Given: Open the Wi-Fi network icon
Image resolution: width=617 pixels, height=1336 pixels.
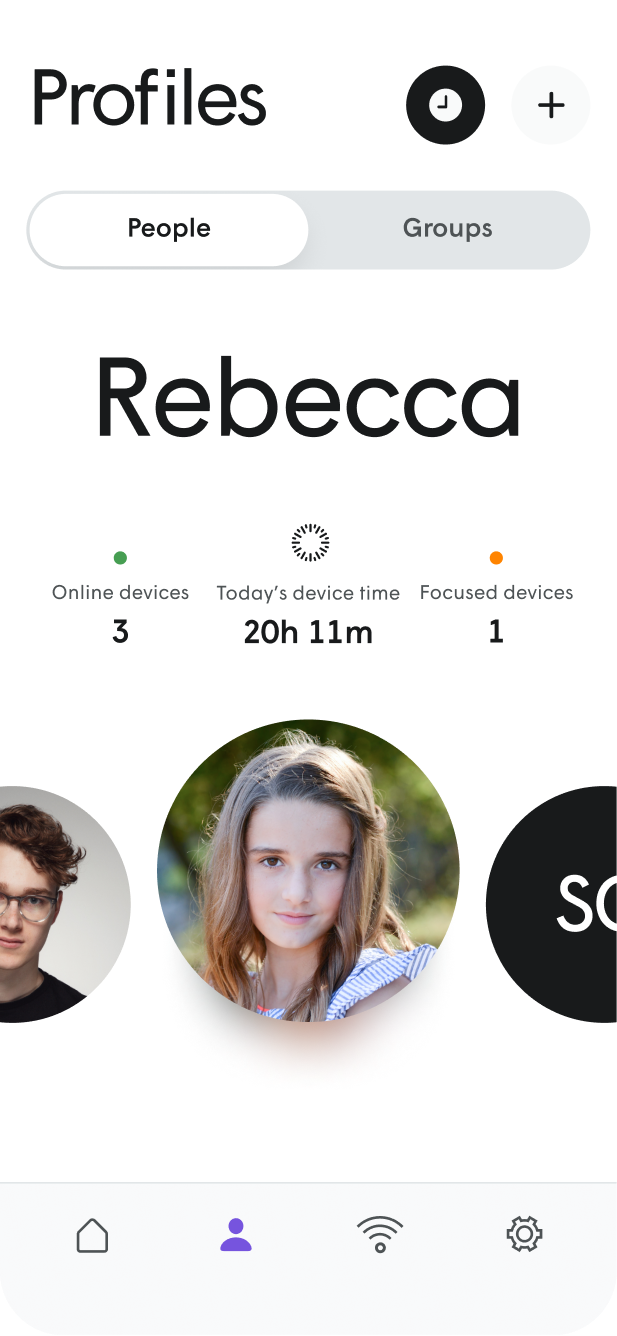Looking at the screenshot, I should coord(380,1235).
